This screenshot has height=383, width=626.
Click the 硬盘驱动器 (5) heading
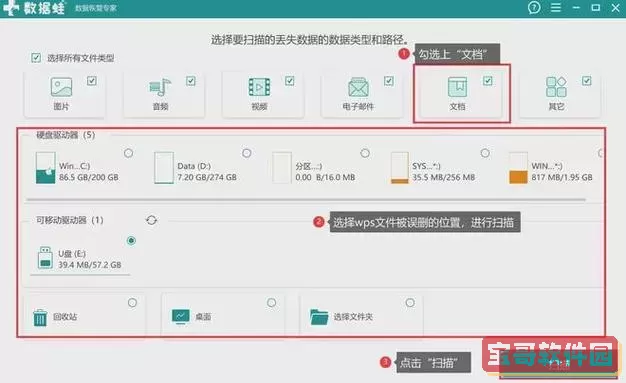click(65, 135)
